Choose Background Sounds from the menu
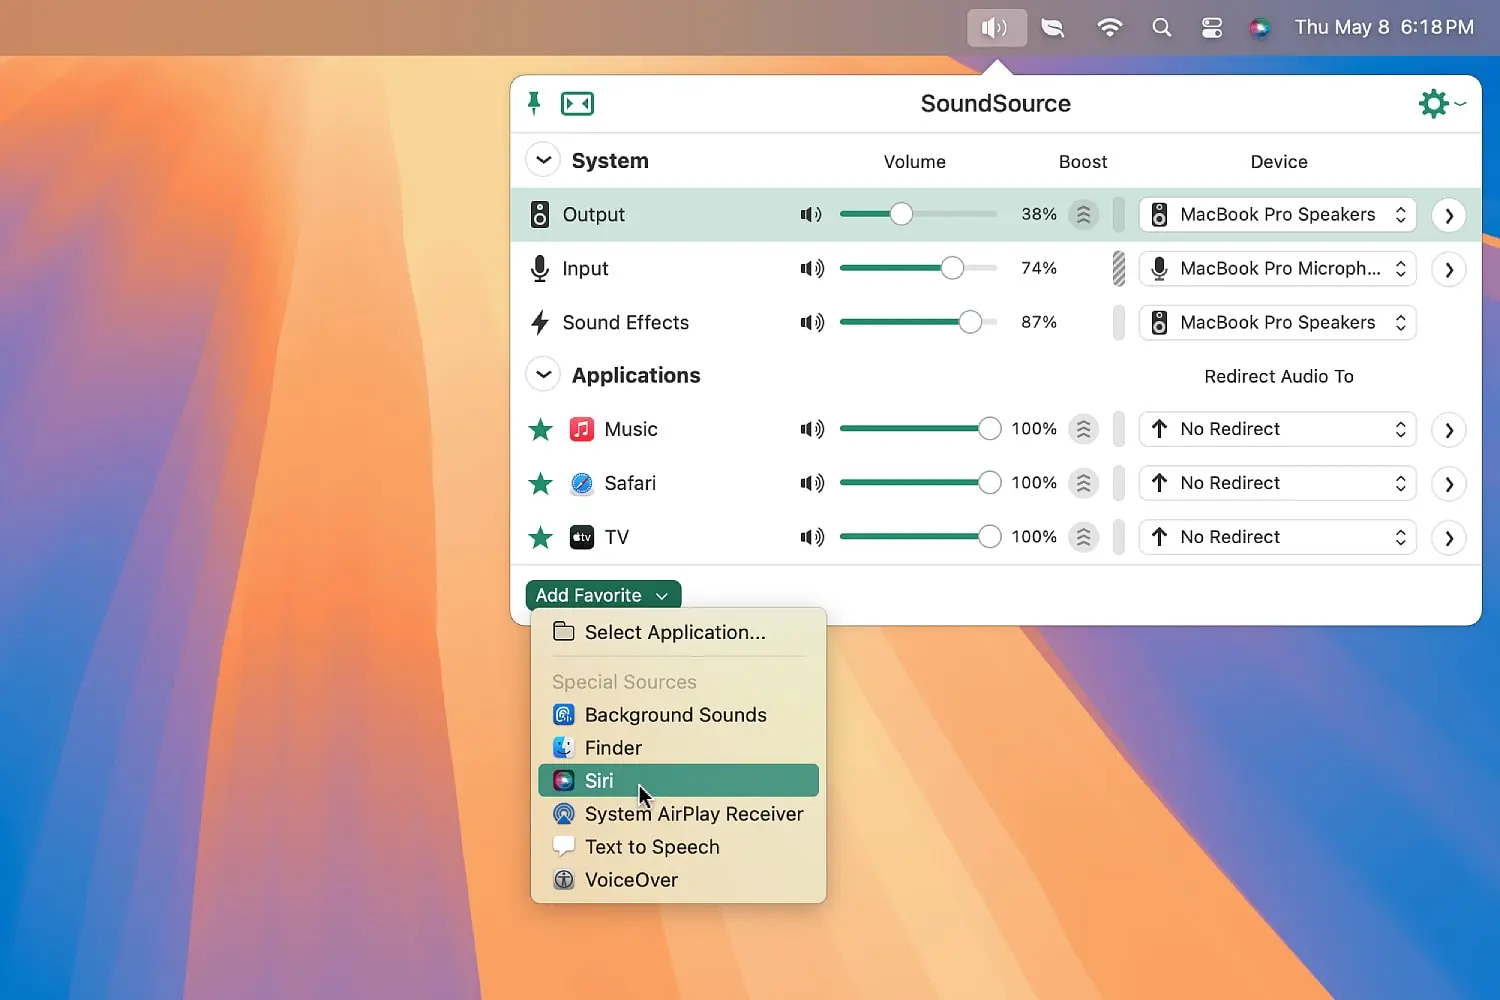Viewport: 1500px width, 1000px height. [676, 714]
